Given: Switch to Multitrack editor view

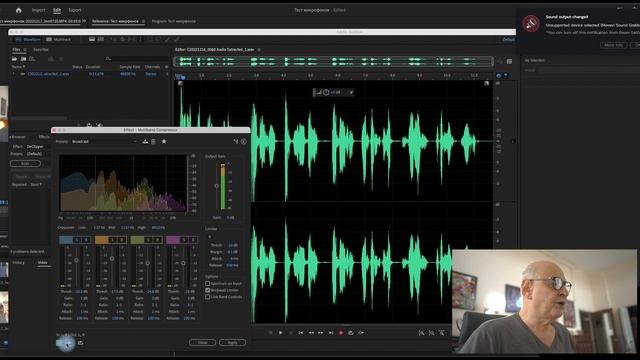Looking at the screenshot, I should (x=58, y=40).
